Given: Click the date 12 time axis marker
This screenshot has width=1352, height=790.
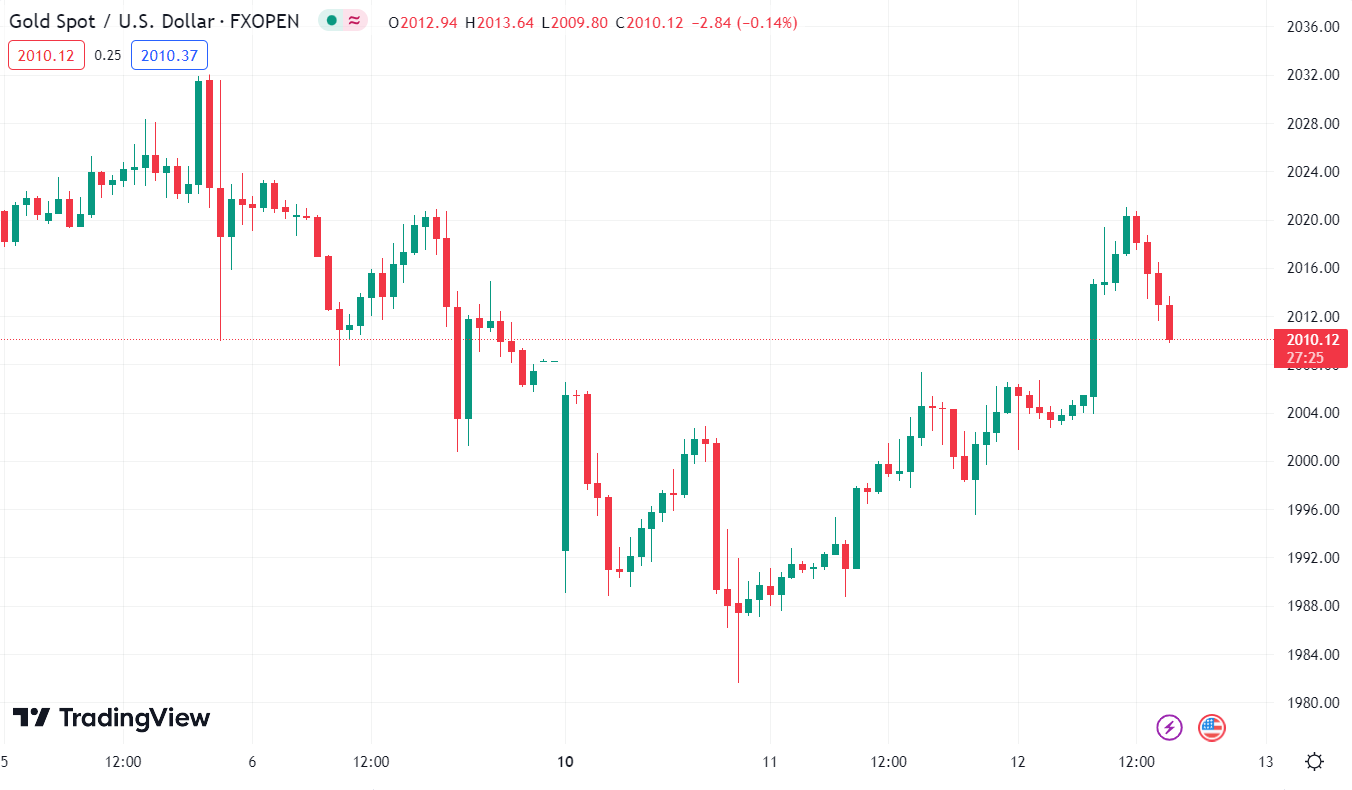Looking at the screenshot, I should click(x=1018, y=762).
